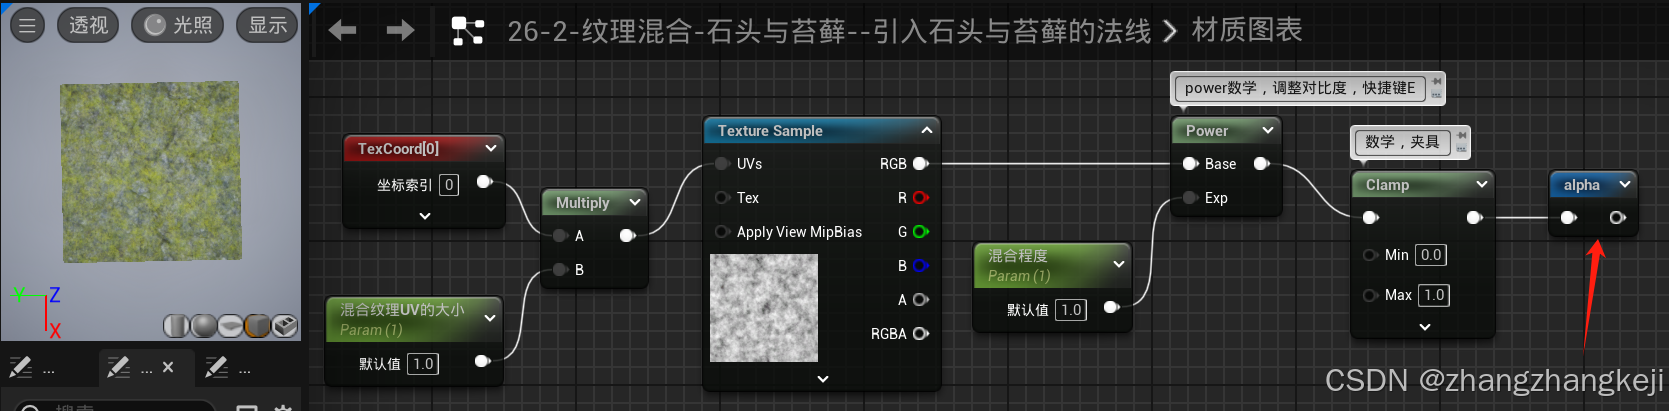This screenshot has width=1669, height=411.
Task: Expand Texture Sample node bottom chevron
Action: 823,379
